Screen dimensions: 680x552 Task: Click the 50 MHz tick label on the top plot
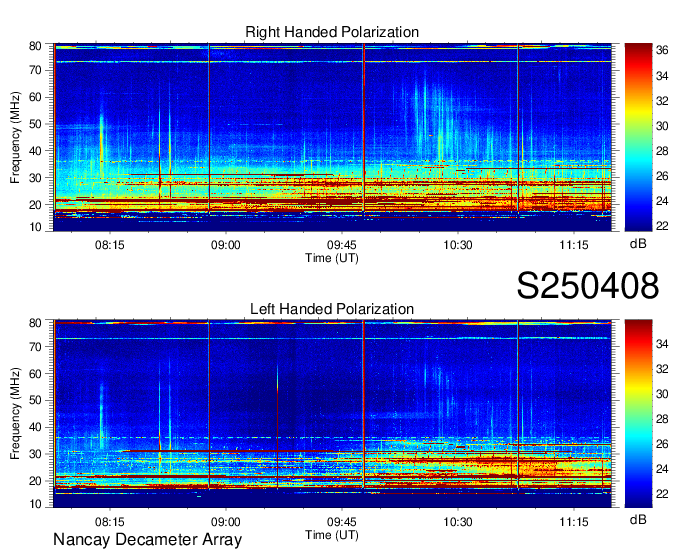[x=35, y=124]
